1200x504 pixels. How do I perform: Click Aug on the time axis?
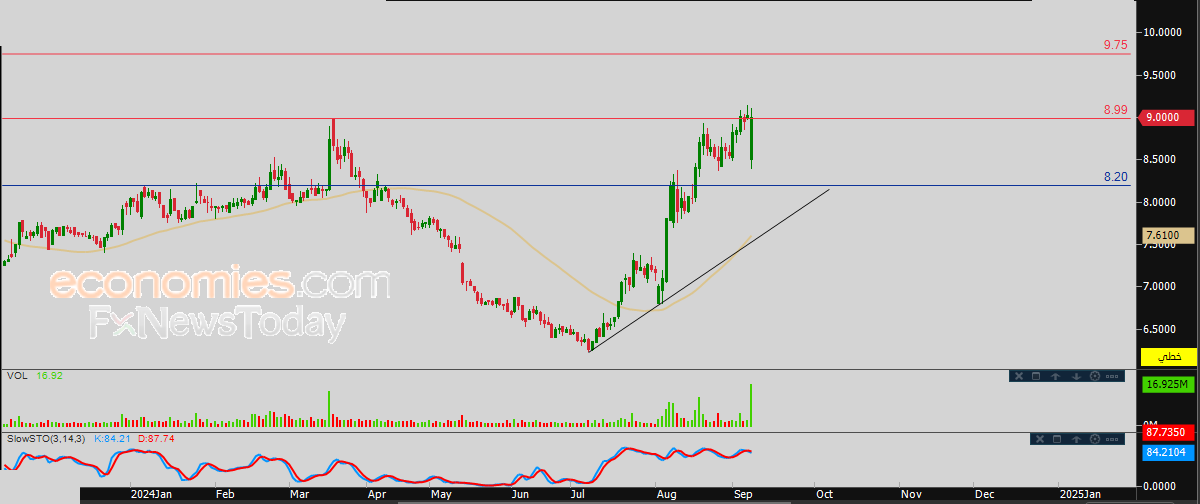tap(666, 494)
